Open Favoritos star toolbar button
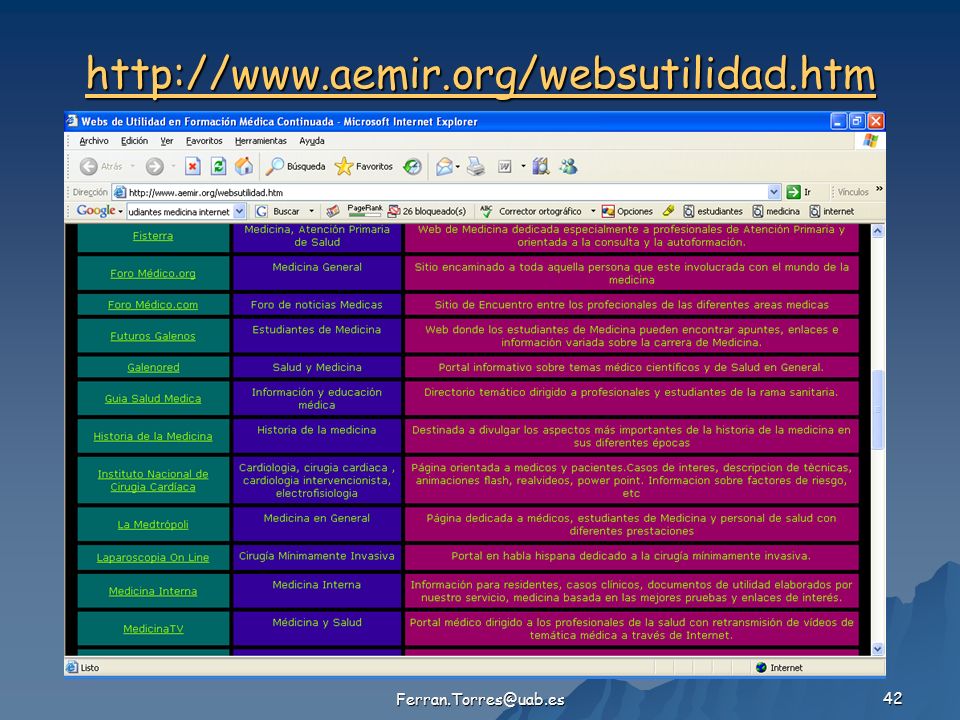 coord(364,166)
